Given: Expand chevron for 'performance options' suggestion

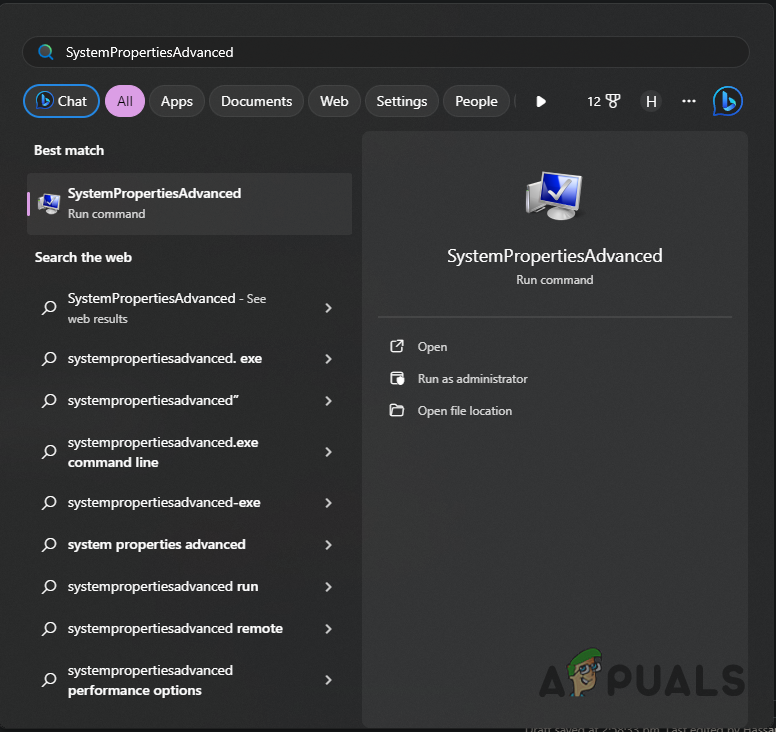Looking at the screenshot, I should click(328, 680).
